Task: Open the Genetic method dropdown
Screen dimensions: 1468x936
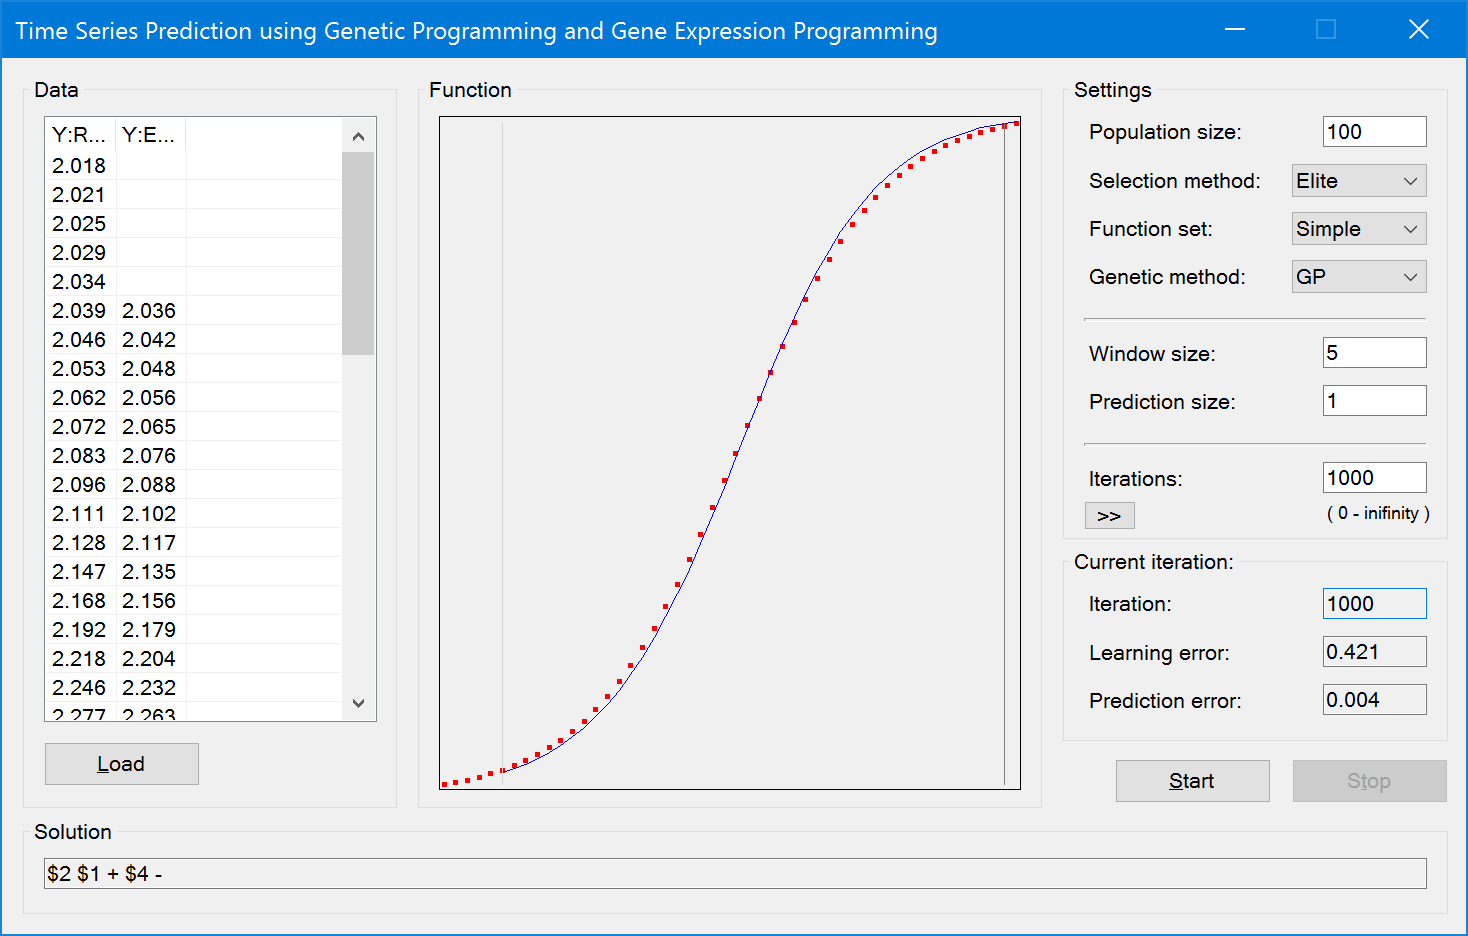Action: tap(1359, 277)
